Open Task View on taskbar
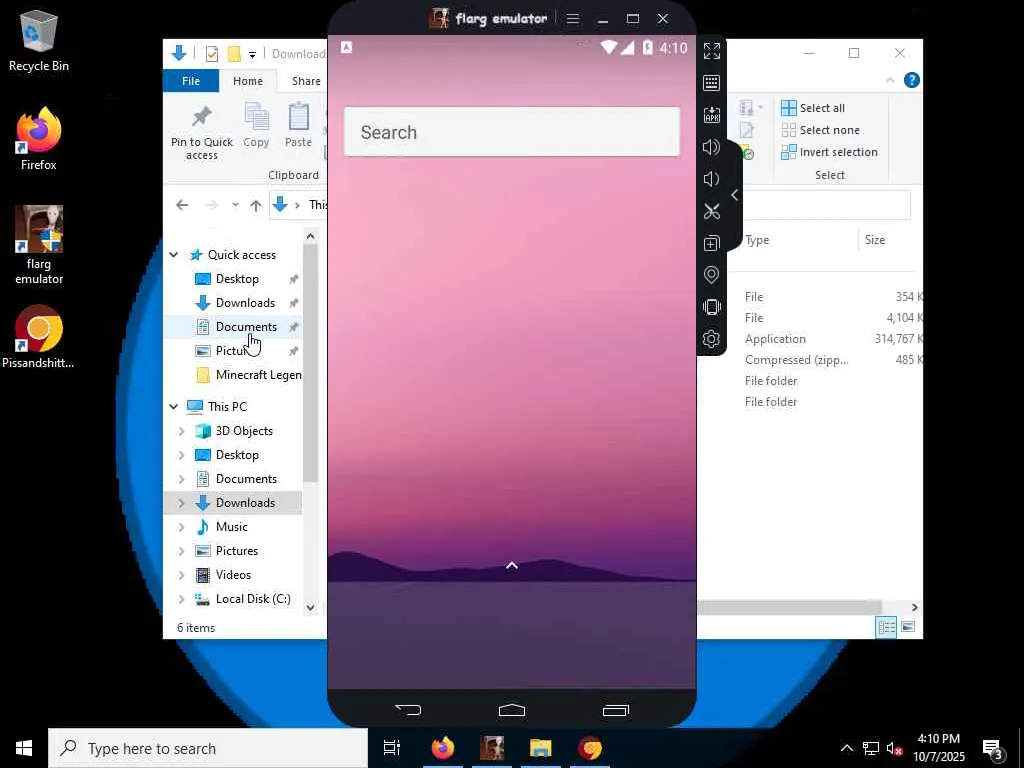Screen dimensions: 1024x768 (x=392, y=748)
